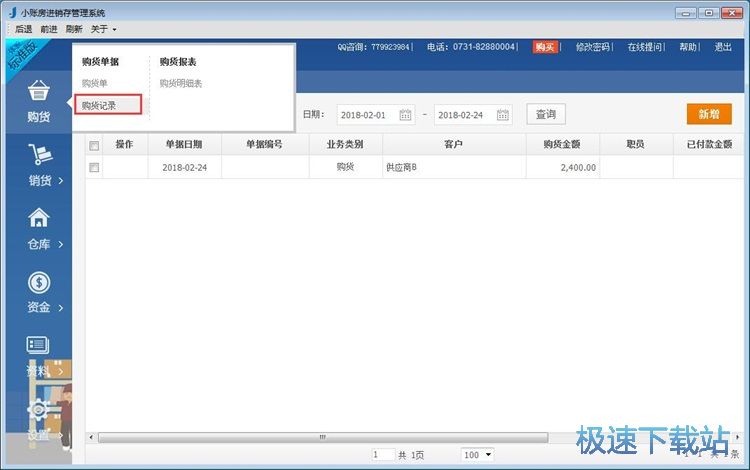Click the 业务类别 column header
The width and height of the screenshot is (750, 470).
pyautogui.click(x=345, y=144)
